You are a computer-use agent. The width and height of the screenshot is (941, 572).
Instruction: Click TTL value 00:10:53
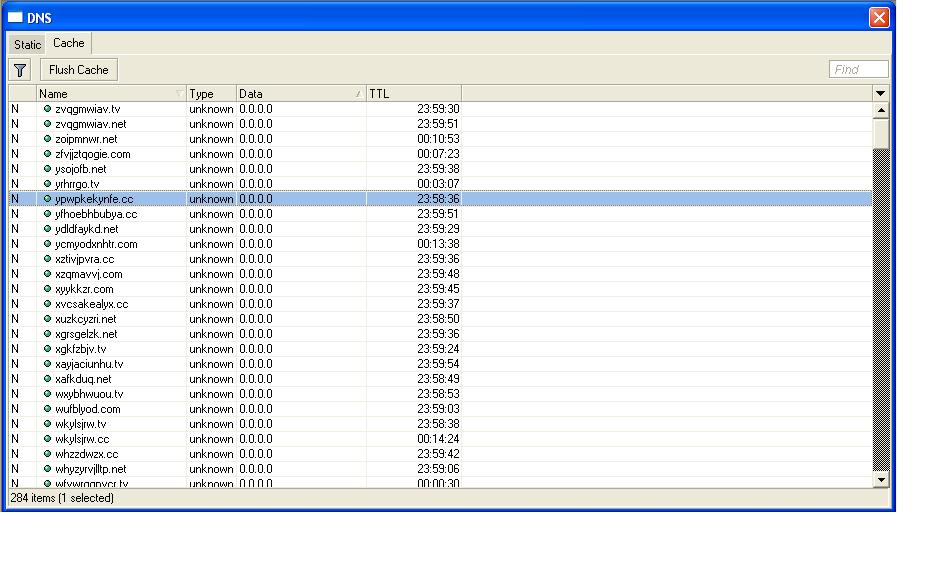click(x=438, y=139)
